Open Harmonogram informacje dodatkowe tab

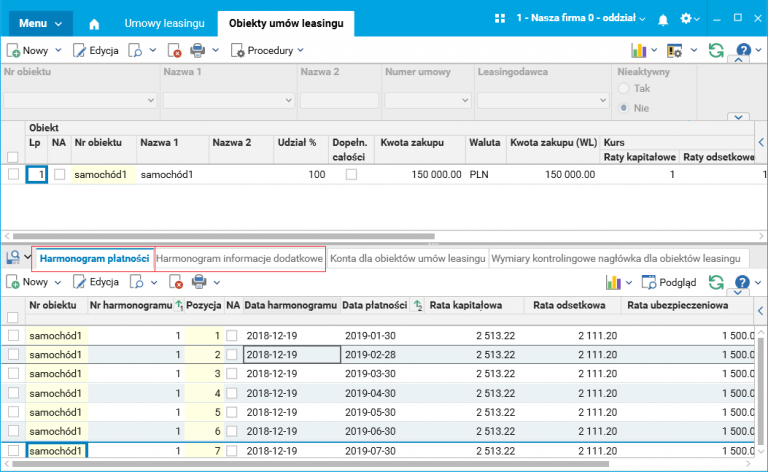coord(240,259)
